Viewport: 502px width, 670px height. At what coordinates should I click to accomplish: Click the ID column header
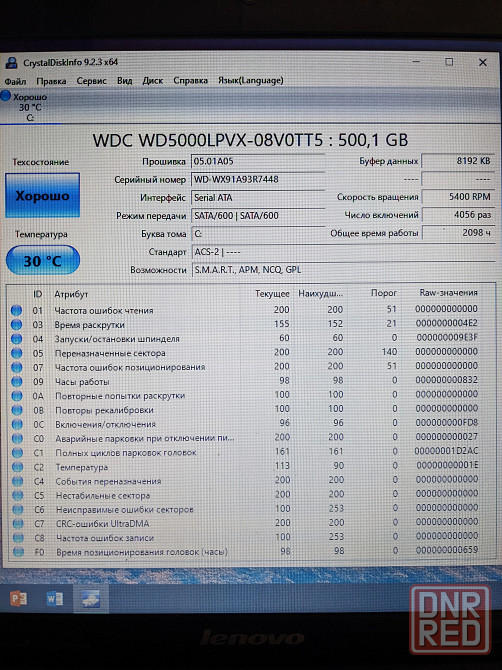tap(38, 294)
